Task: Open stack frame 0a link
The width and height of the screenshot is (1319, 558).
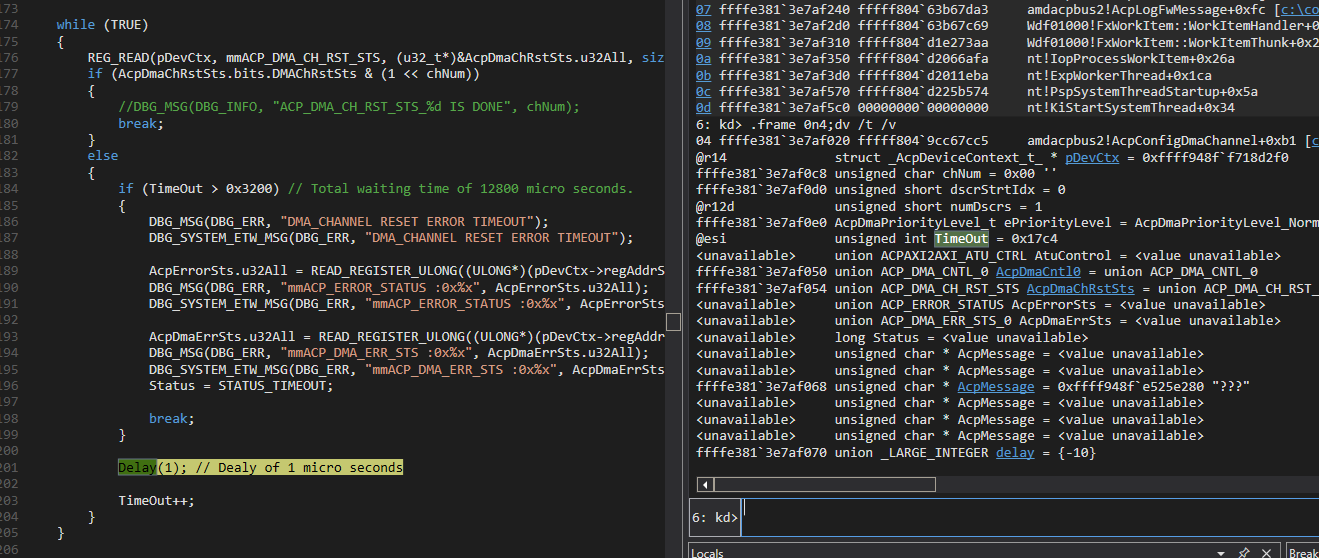Action: 703,59
